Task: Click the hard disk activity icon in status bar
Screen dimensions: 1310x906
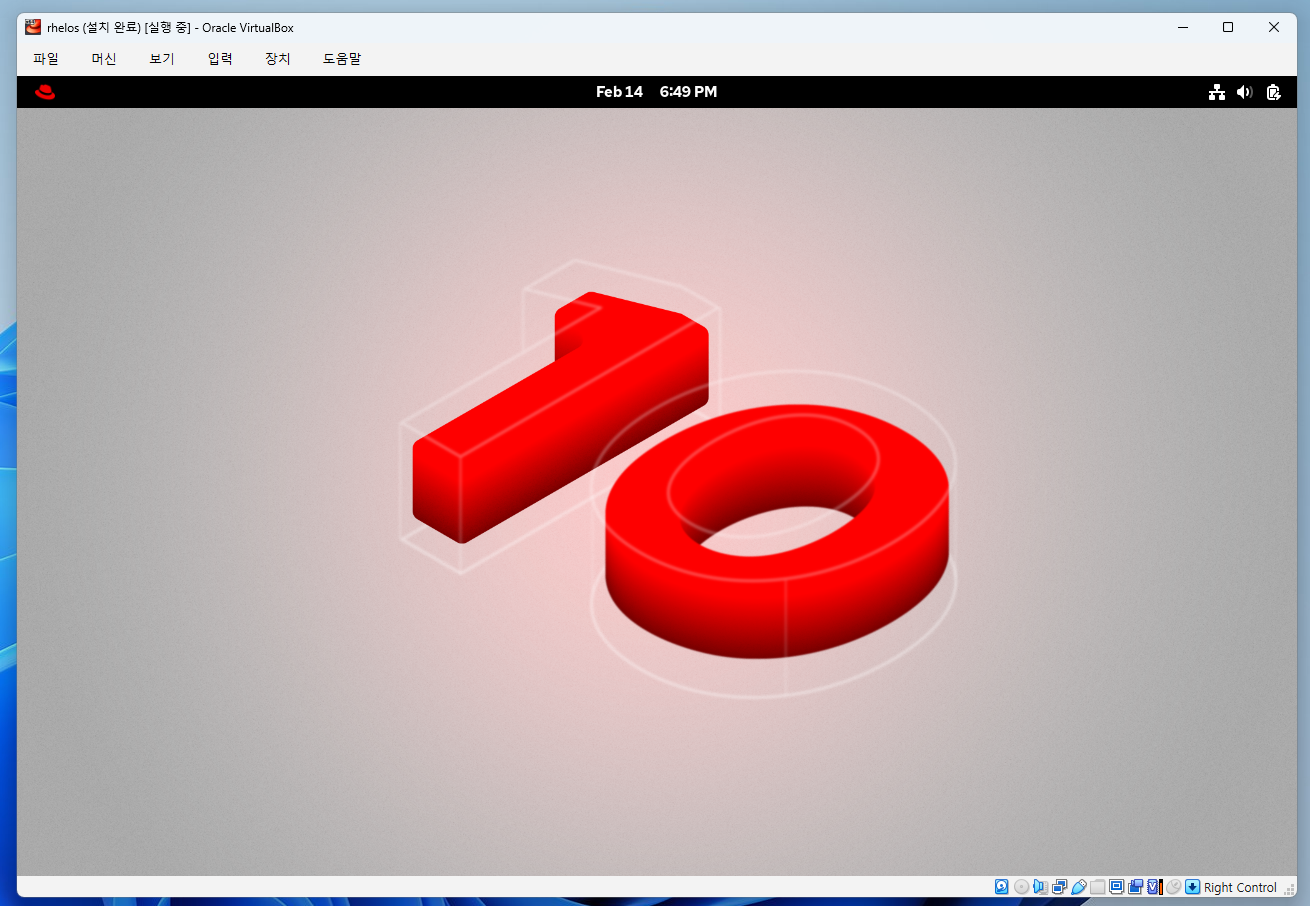Action: (1001, 887)
